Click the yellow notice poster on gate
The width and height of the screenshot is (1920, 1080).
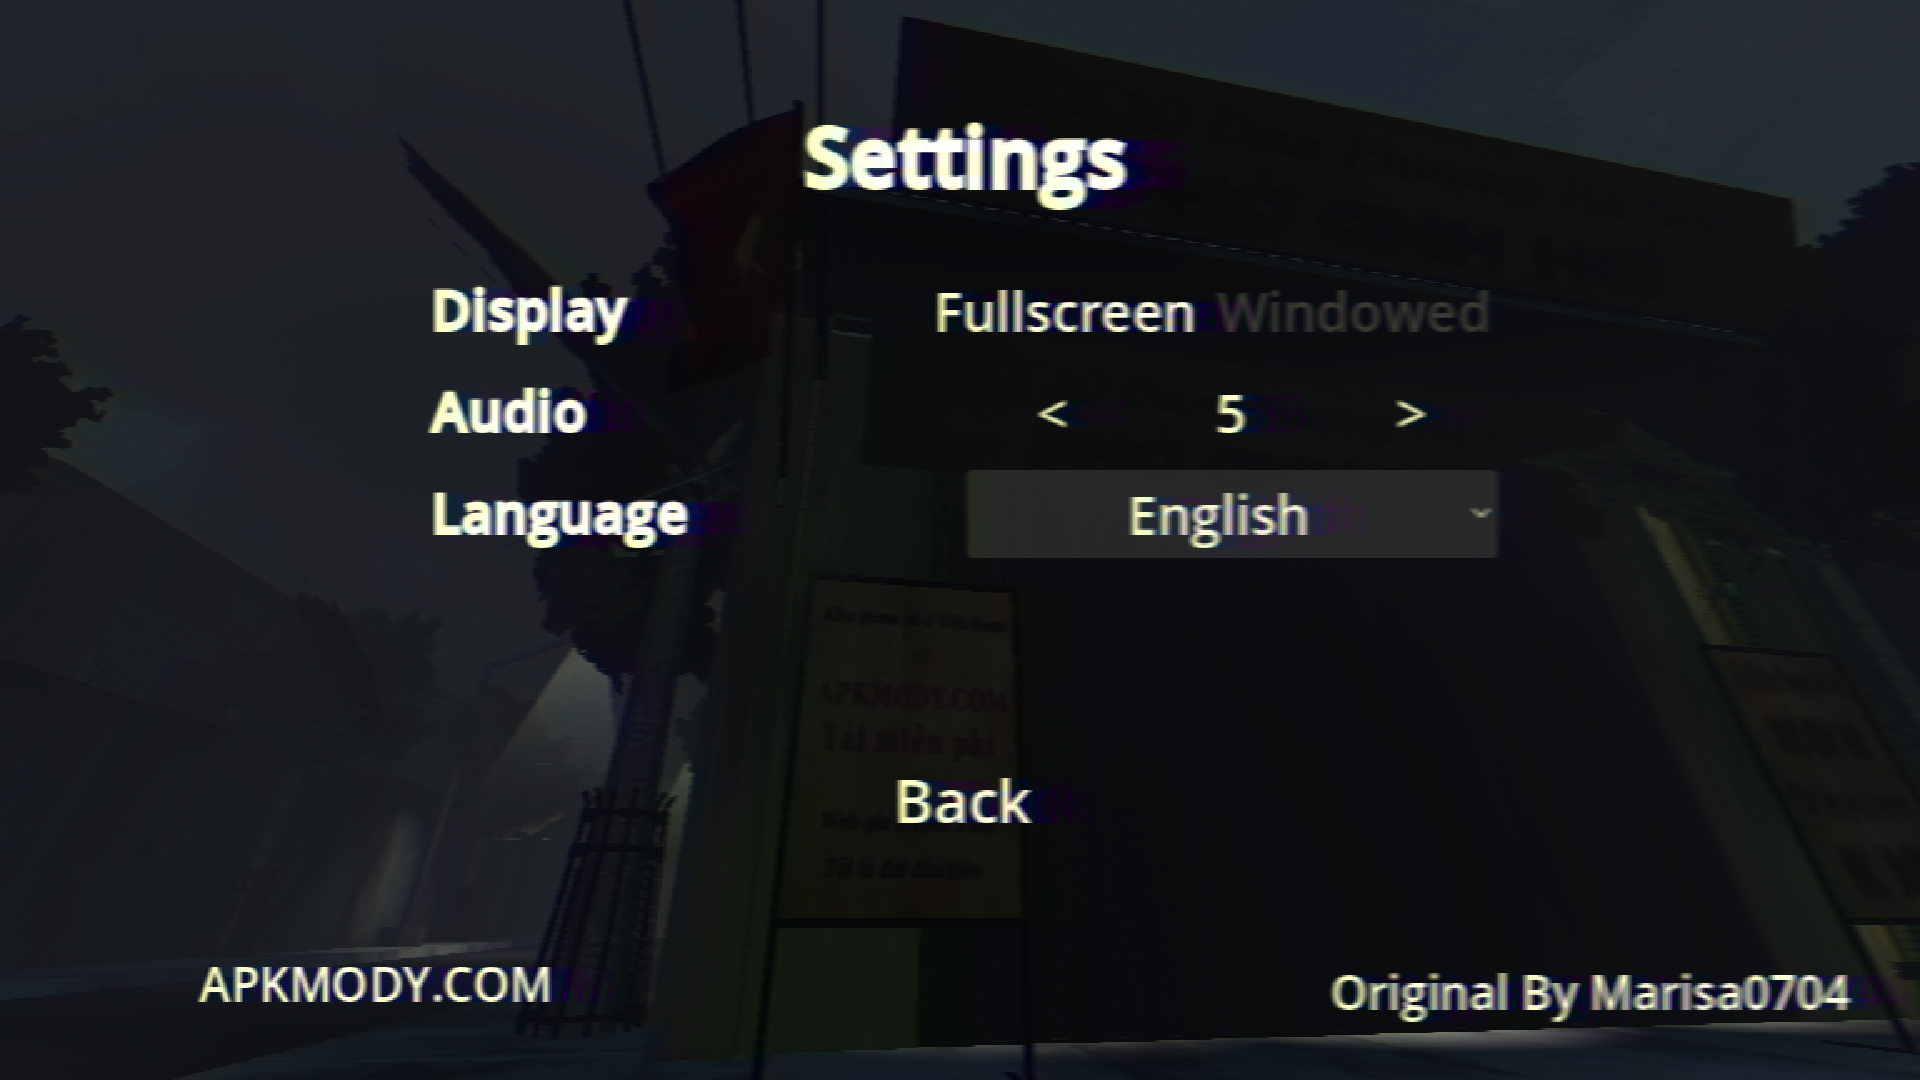pos(898,748)
